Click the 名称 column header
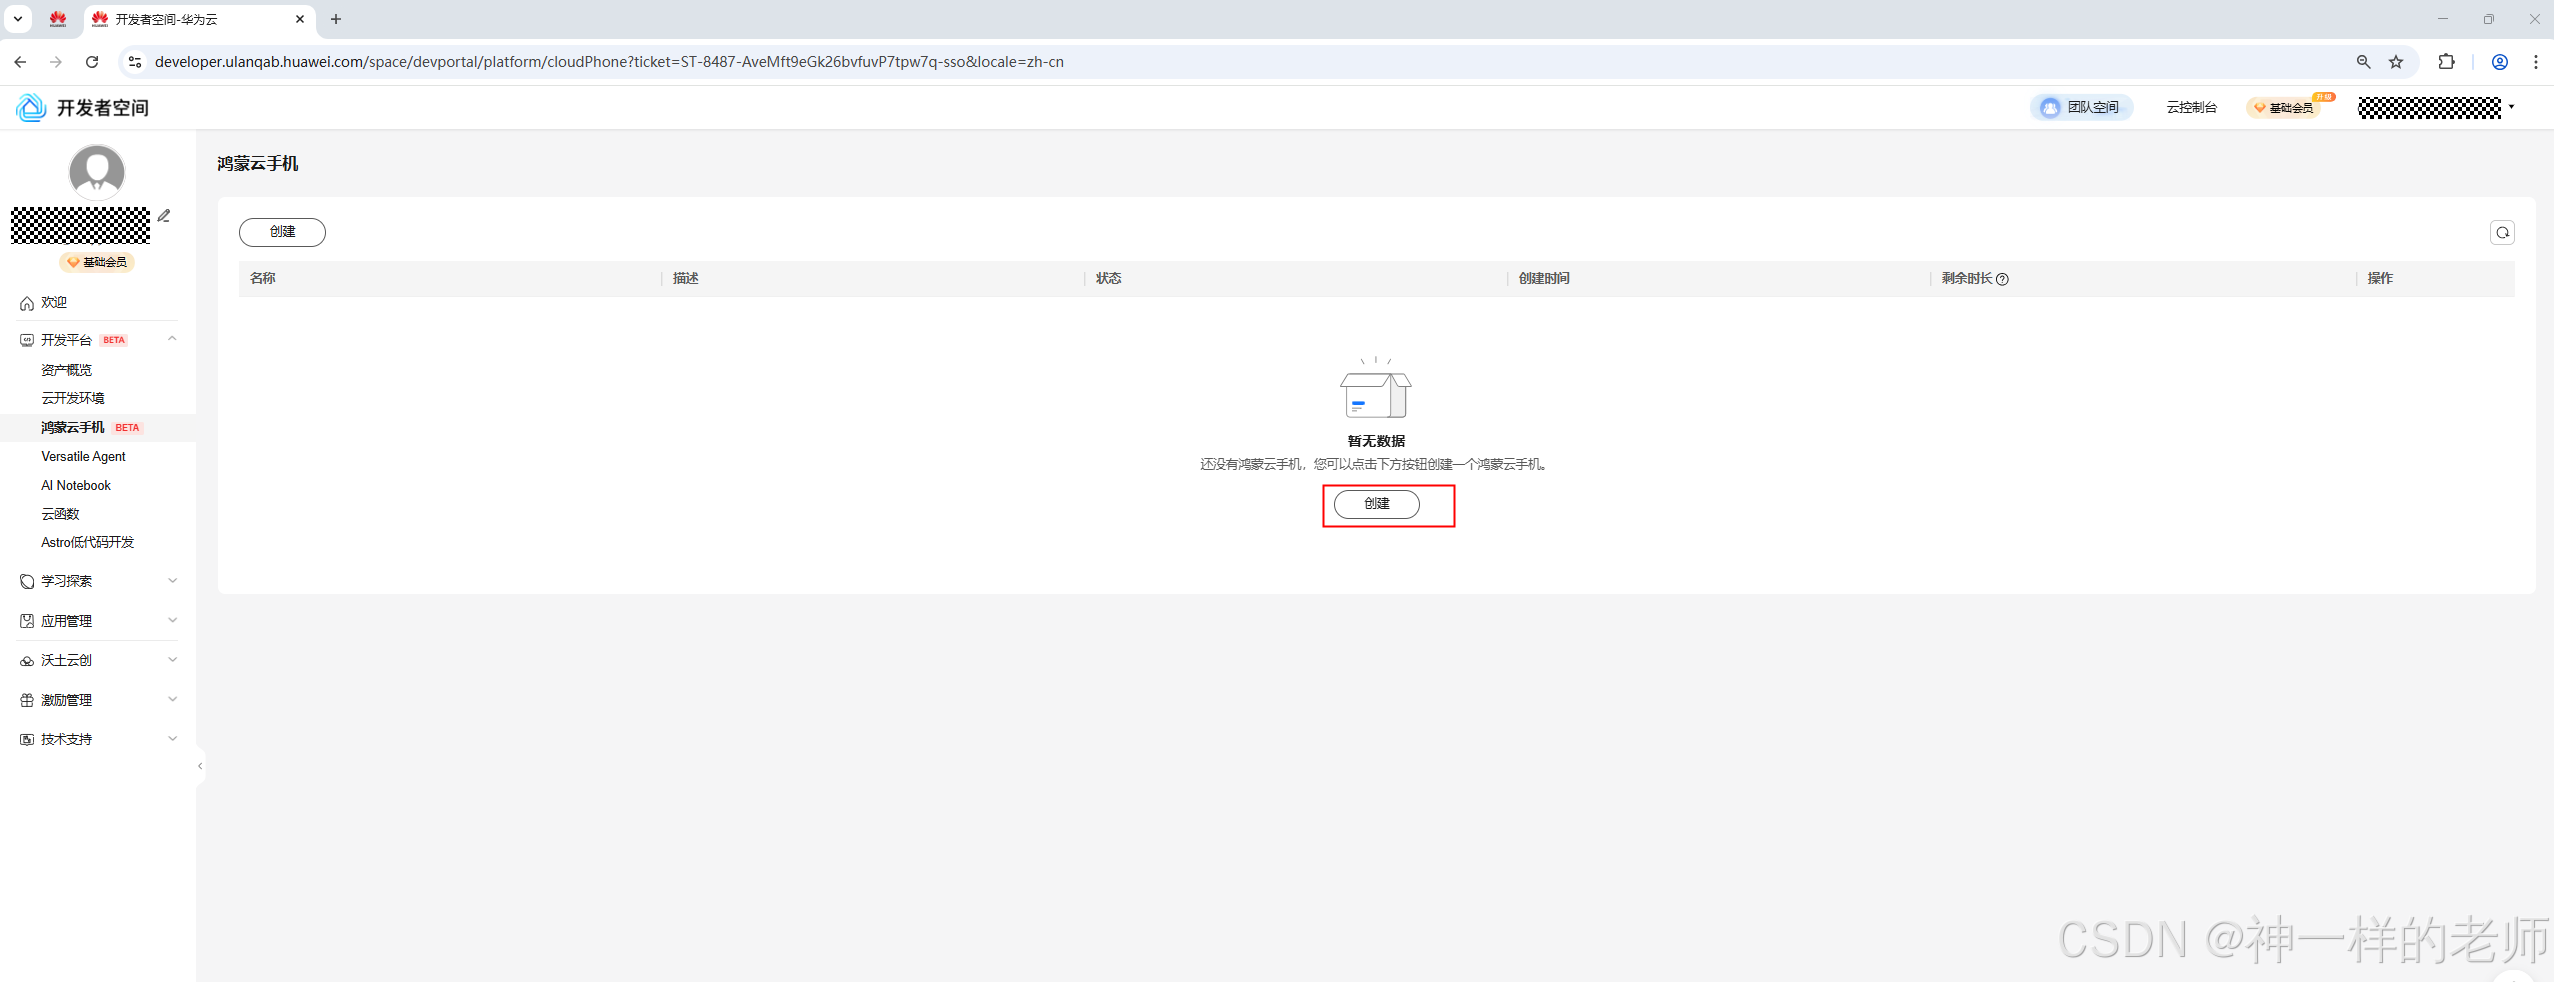The height and width of the screenshot is (982, 2554). point(263,278)
